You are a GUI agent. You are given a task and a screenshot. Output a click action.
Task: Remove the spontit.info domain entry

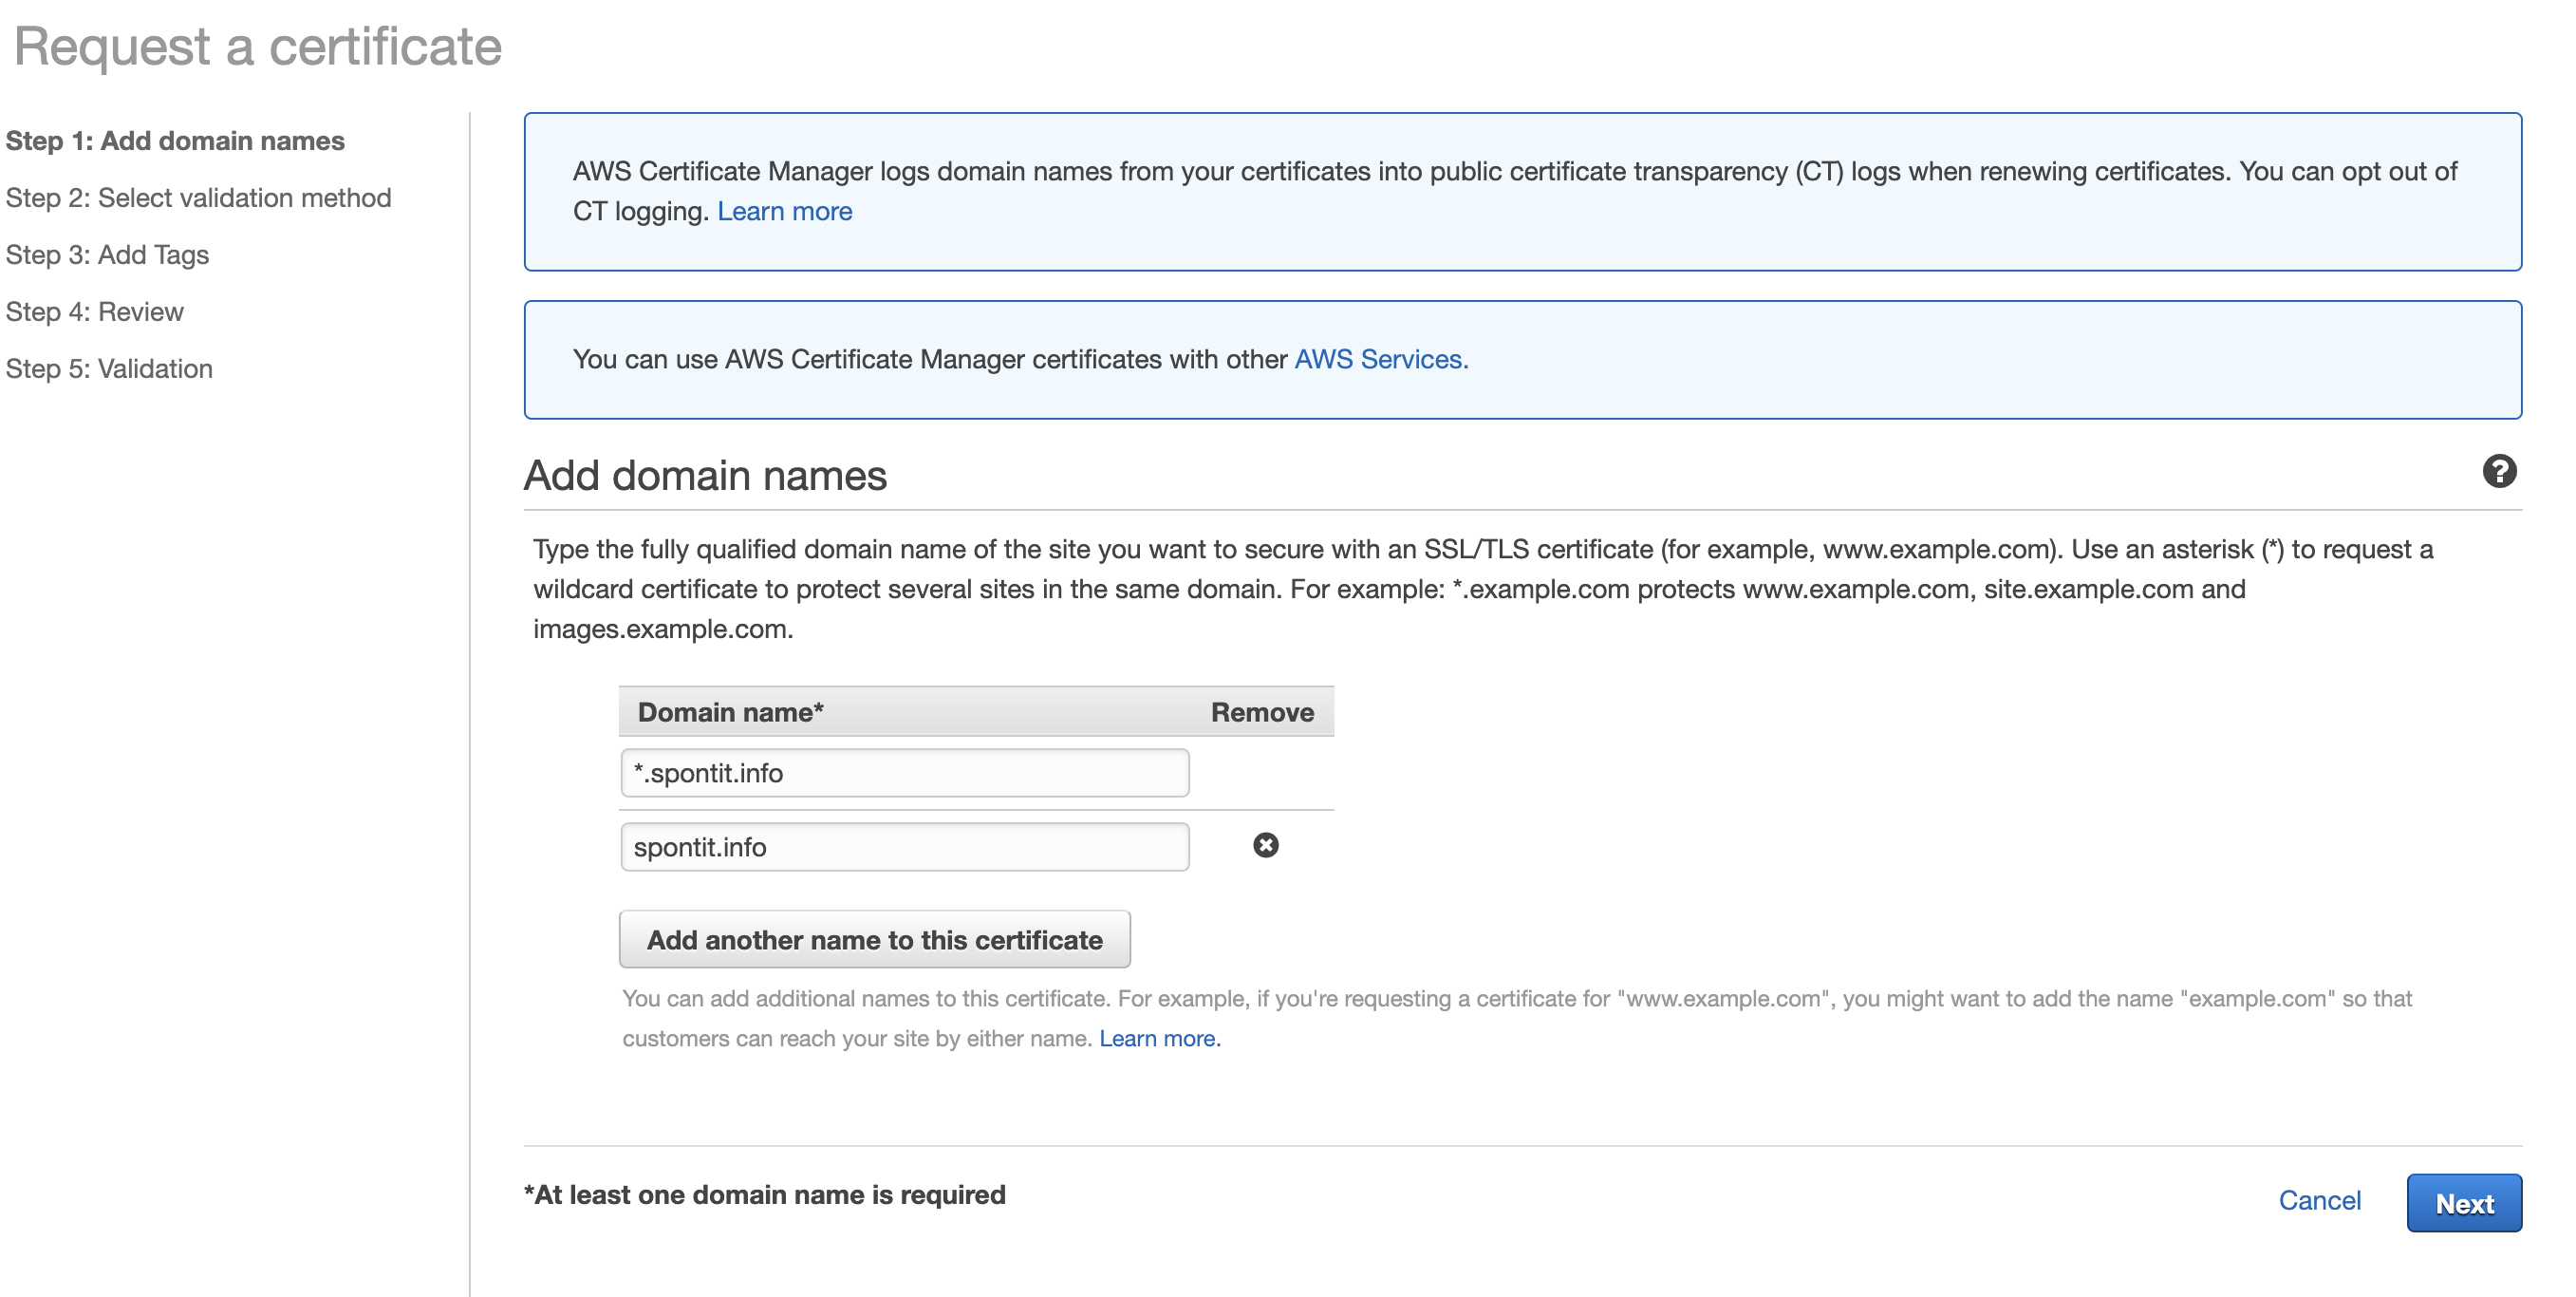click(x=1265, y=845)
